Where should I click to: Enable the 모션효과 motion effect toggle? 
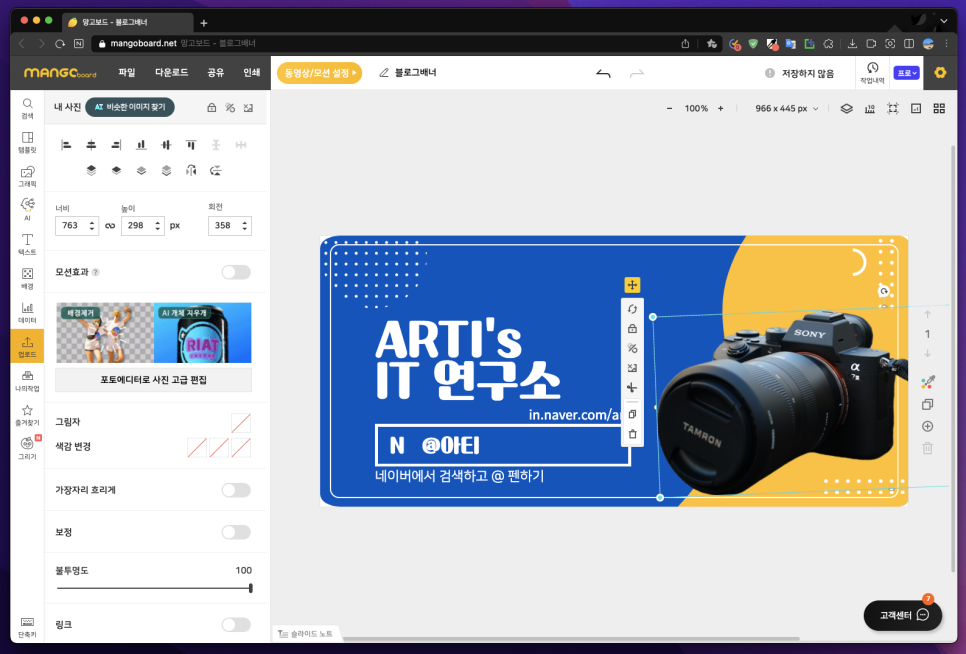coord(236,272)
